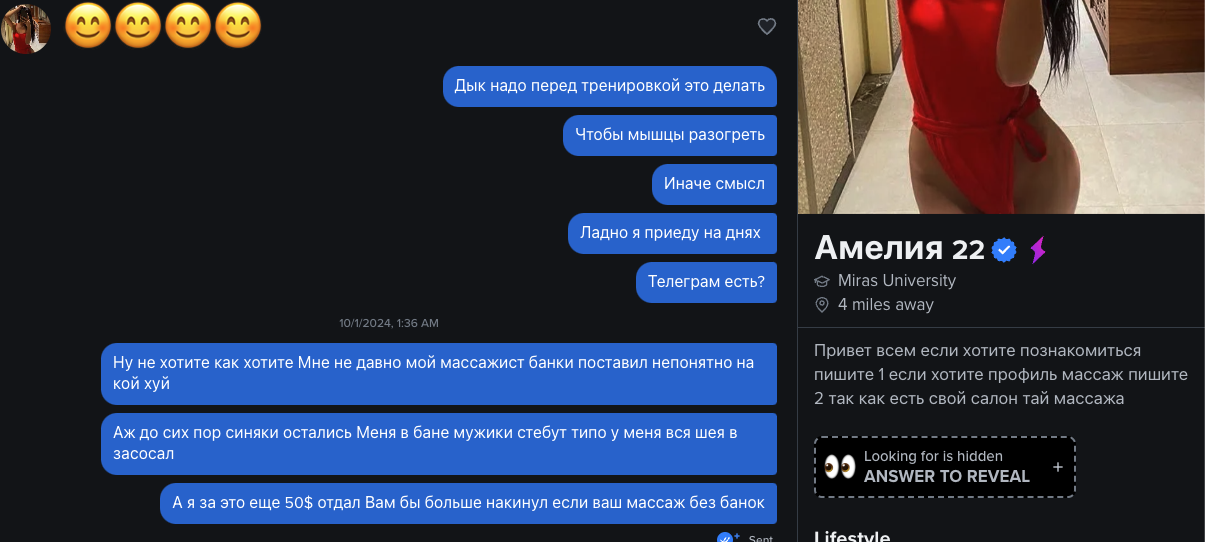The height and width of the screenshot is (542, 1205).
Task: Open the sender's avatar thumbnail
Action: click(x=26, y=27)
